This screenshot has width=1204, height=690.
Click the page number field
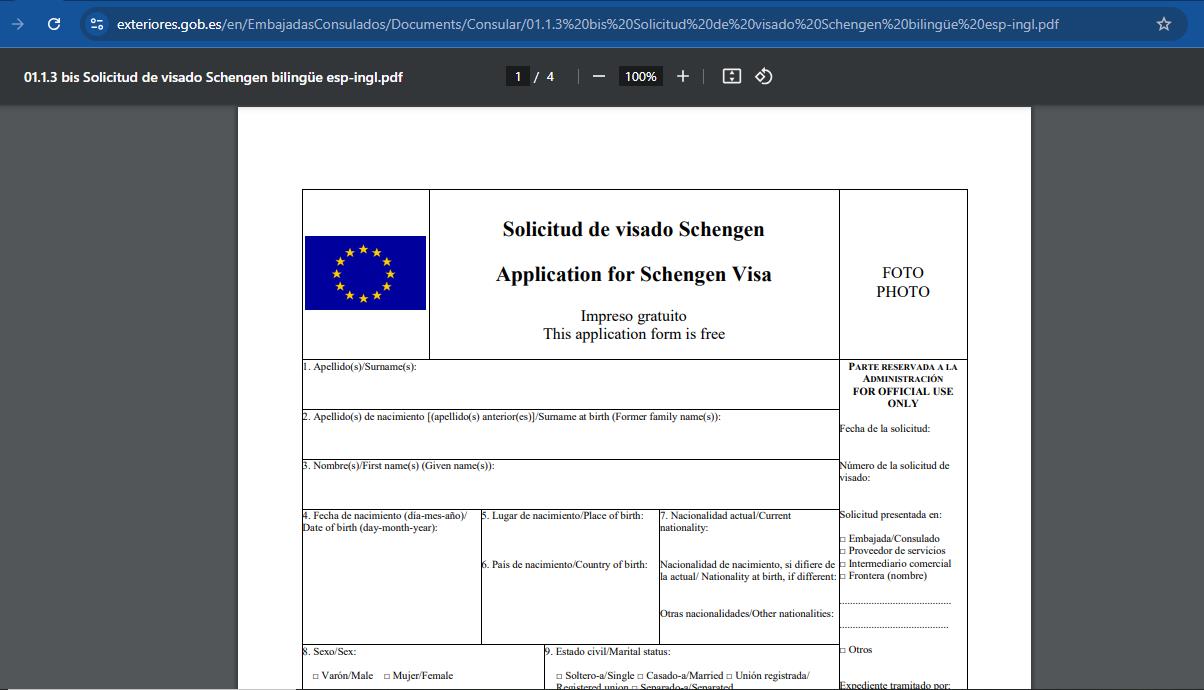point(518,76)
